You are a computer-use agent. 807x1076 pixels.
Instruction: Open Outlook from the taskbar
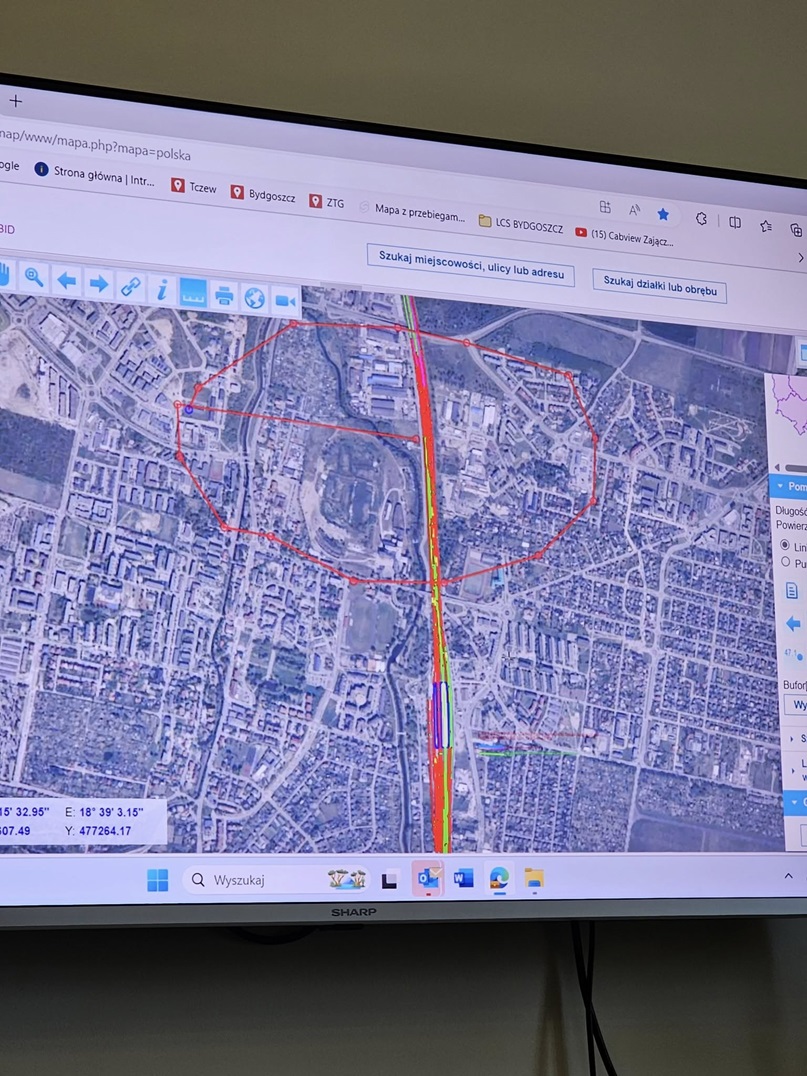pos(428,878)
